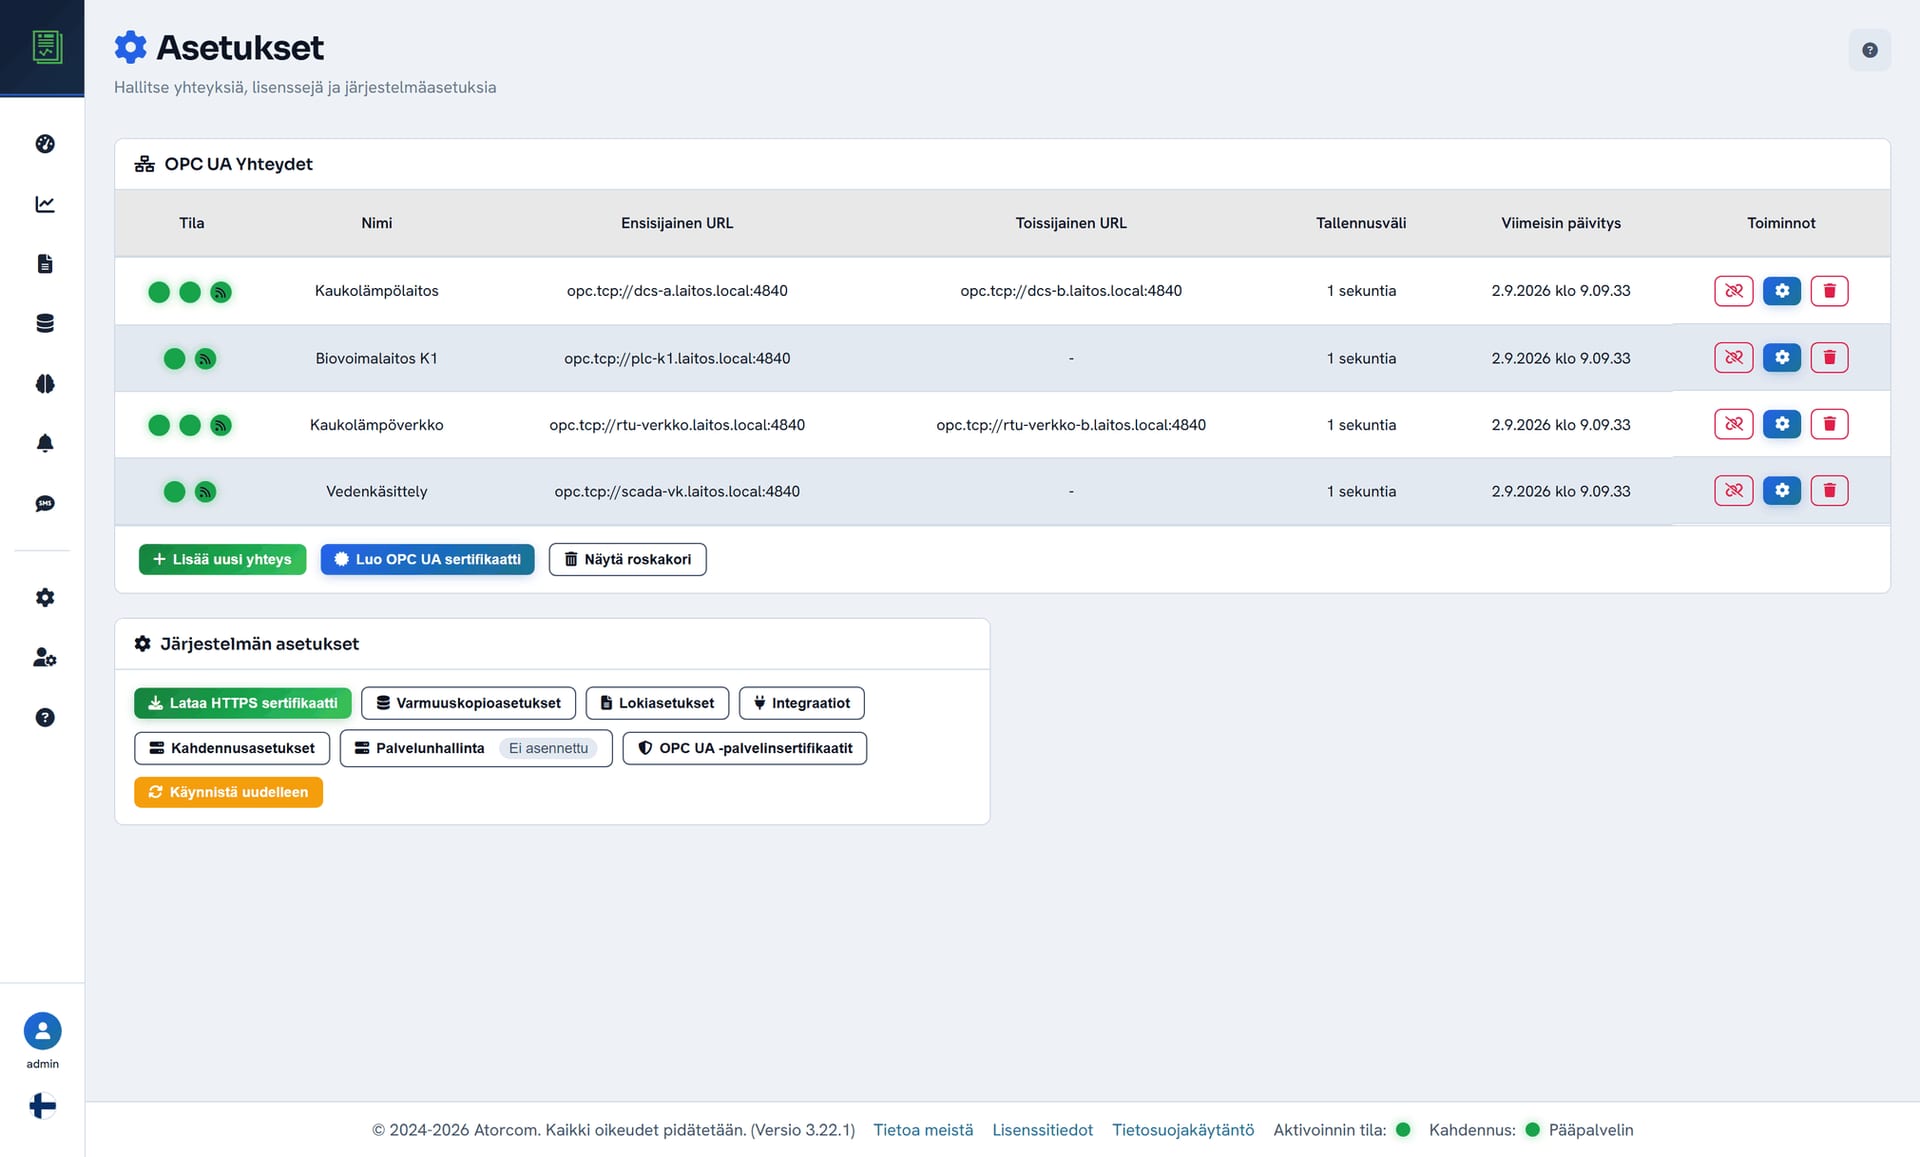Follow the Lisenssitiedot footer link
Image resolution: width=1920 pixels, height=1157 pixels.
click(x=1043, y=1130)
